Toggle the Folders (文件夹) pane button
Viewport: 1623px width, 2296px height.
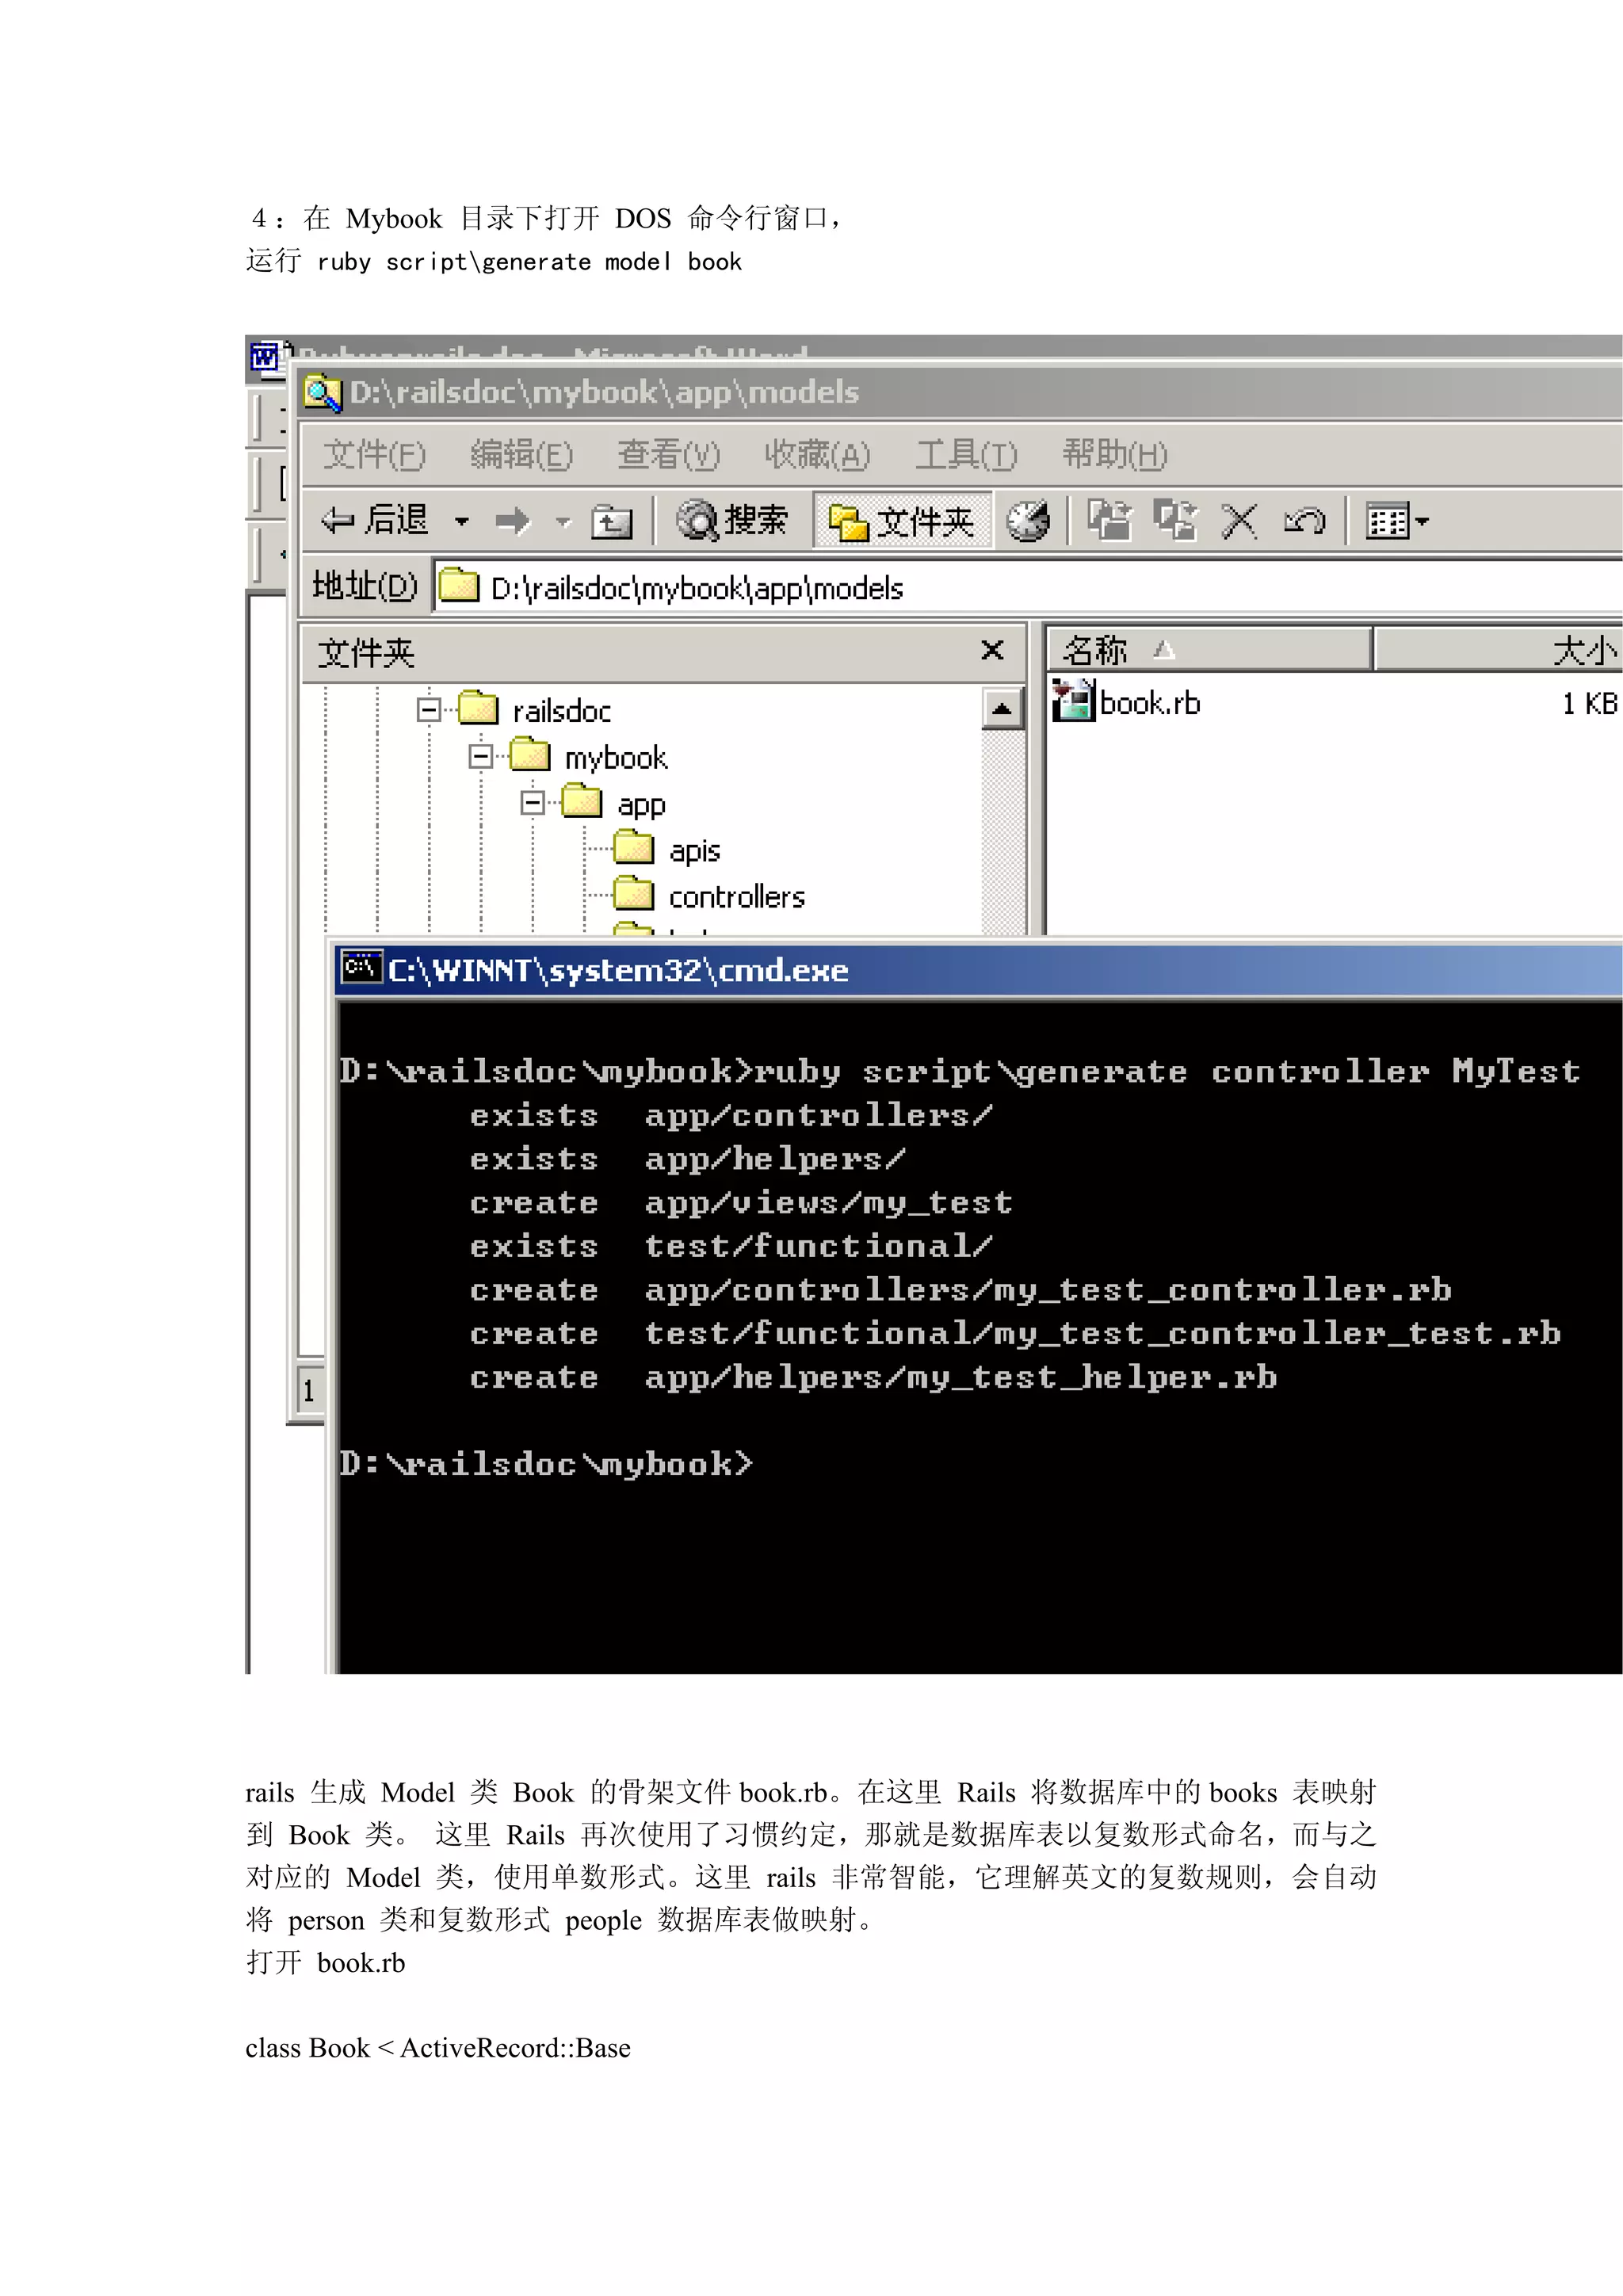902,520
